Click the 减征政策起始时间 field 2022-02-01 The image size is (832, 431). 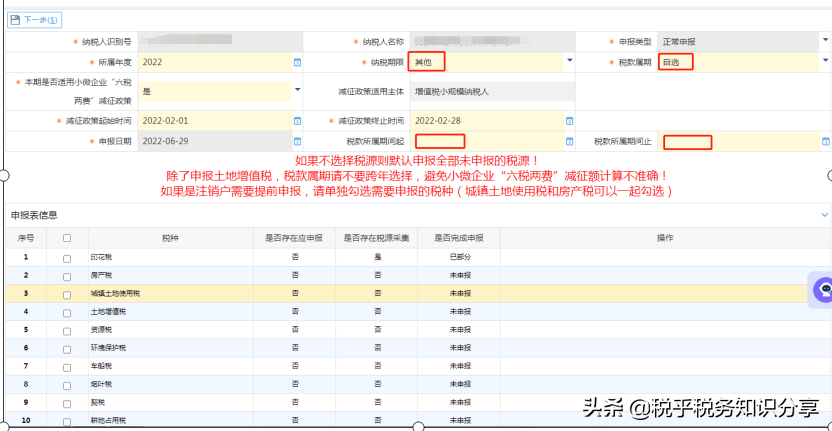(214, 120)
